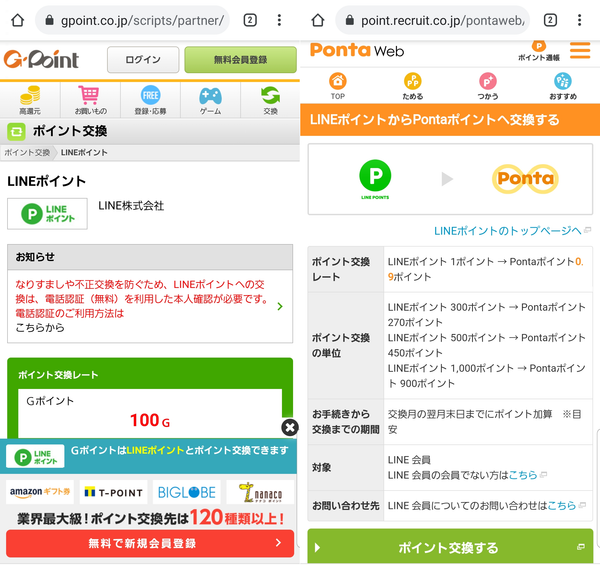Click LINEポイント logo in the teal banner
600x567 pixels.
pos(35,456)
